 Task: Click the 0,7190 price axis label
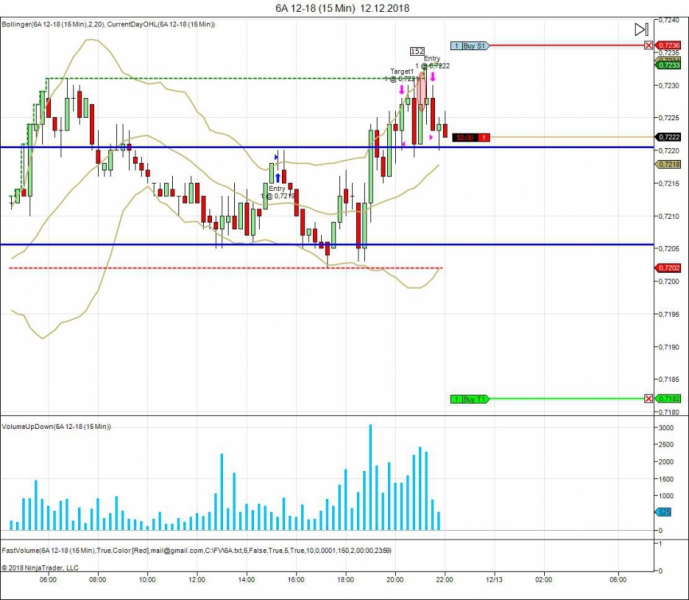pos(668,347)
